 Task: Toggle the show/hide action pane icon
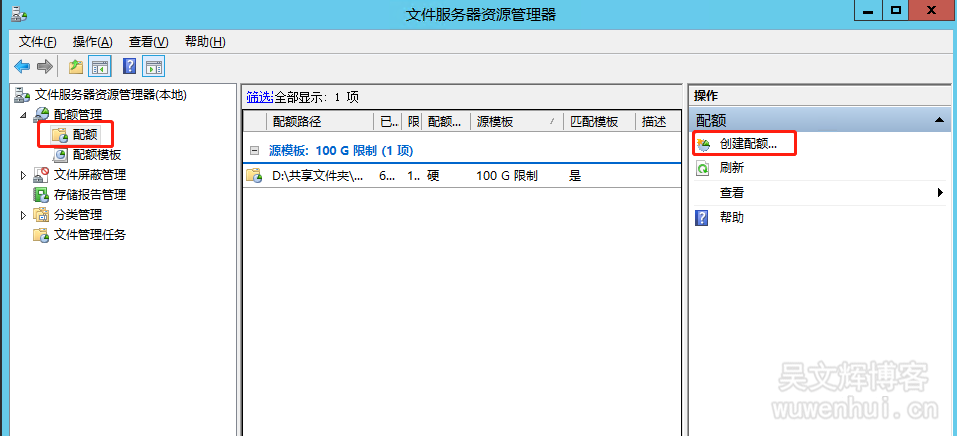(x=153, y=67)
